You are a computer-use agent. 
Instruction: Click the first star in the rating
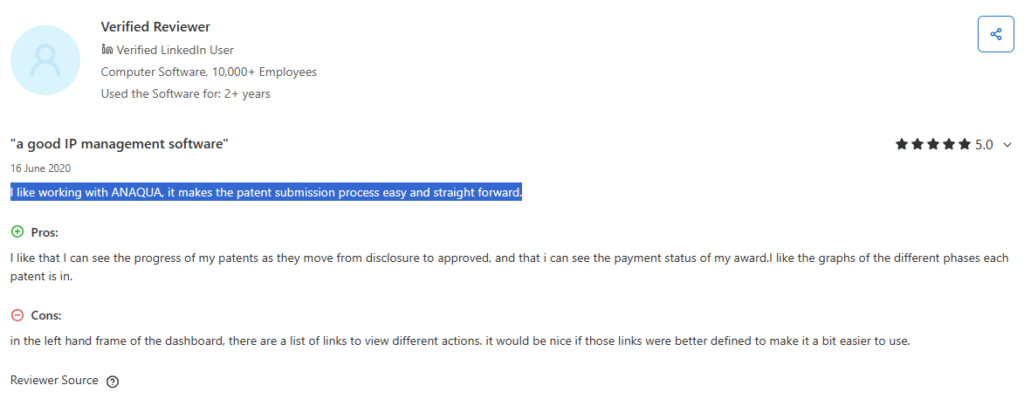pyautogui.click(x=901, y=145)
